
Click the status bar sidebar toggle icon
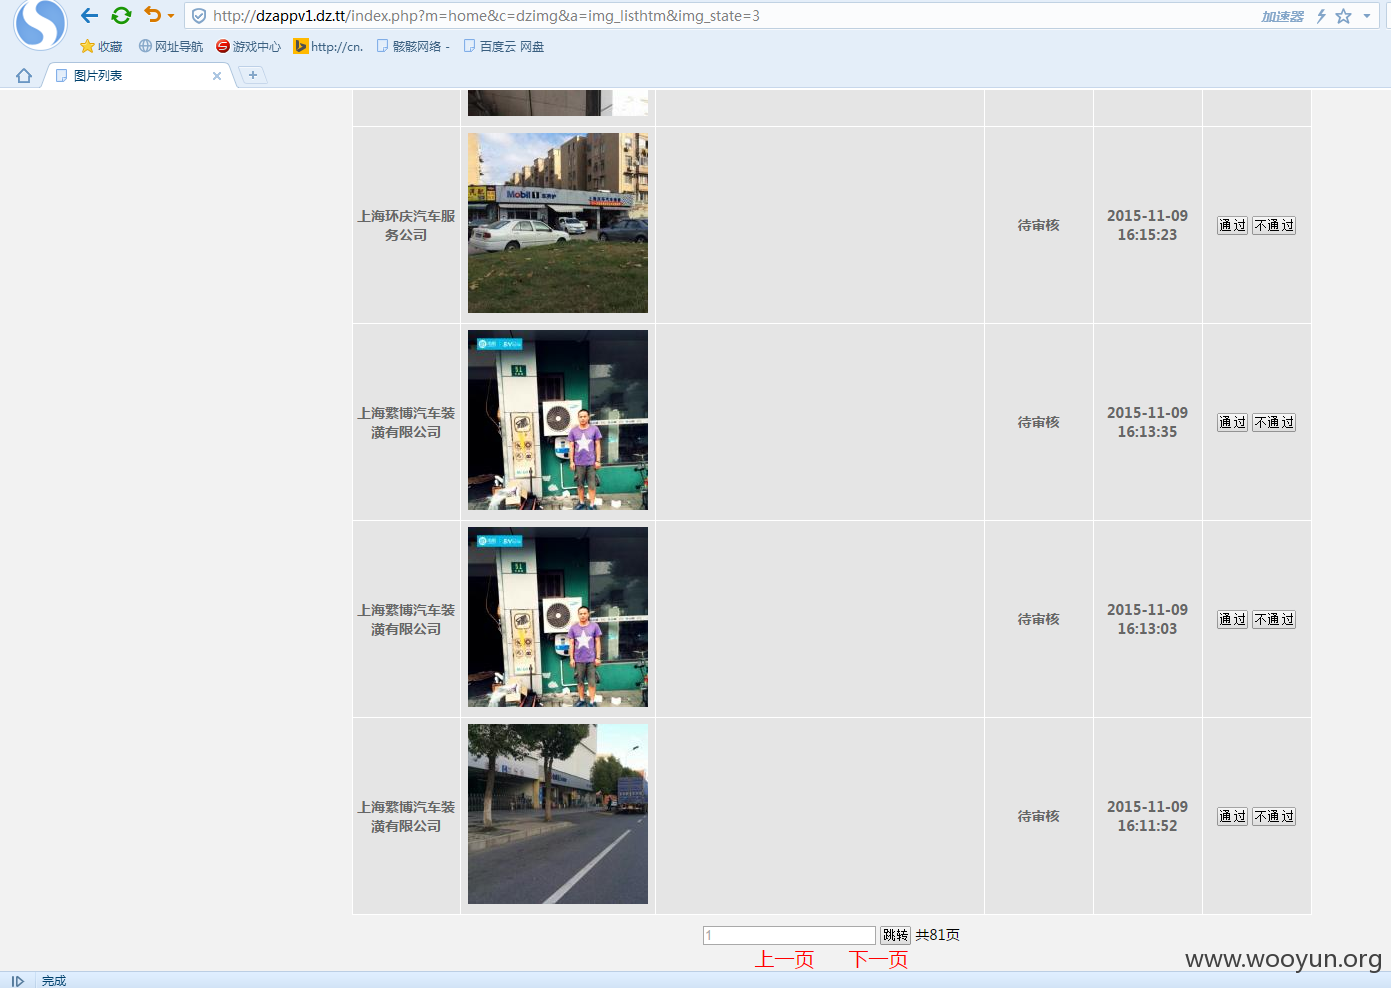click(17, 981)
